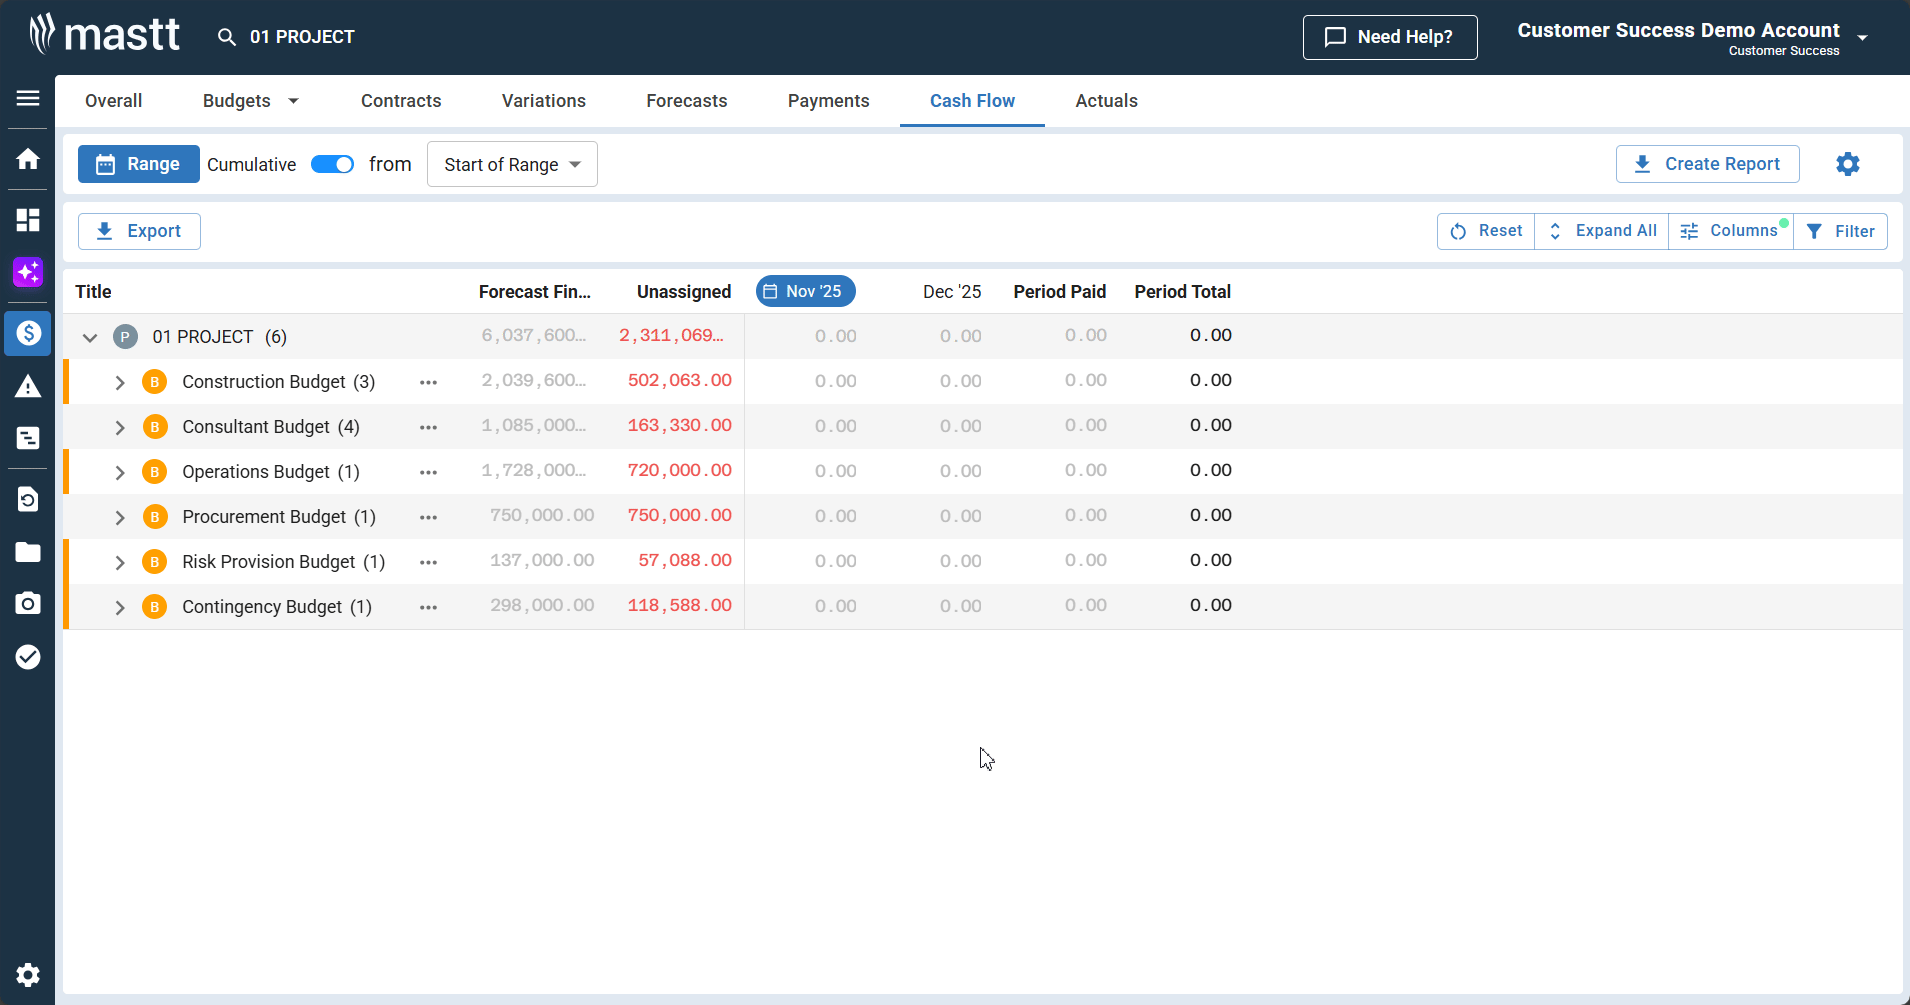Open the camera photos icon

(28, 603)
